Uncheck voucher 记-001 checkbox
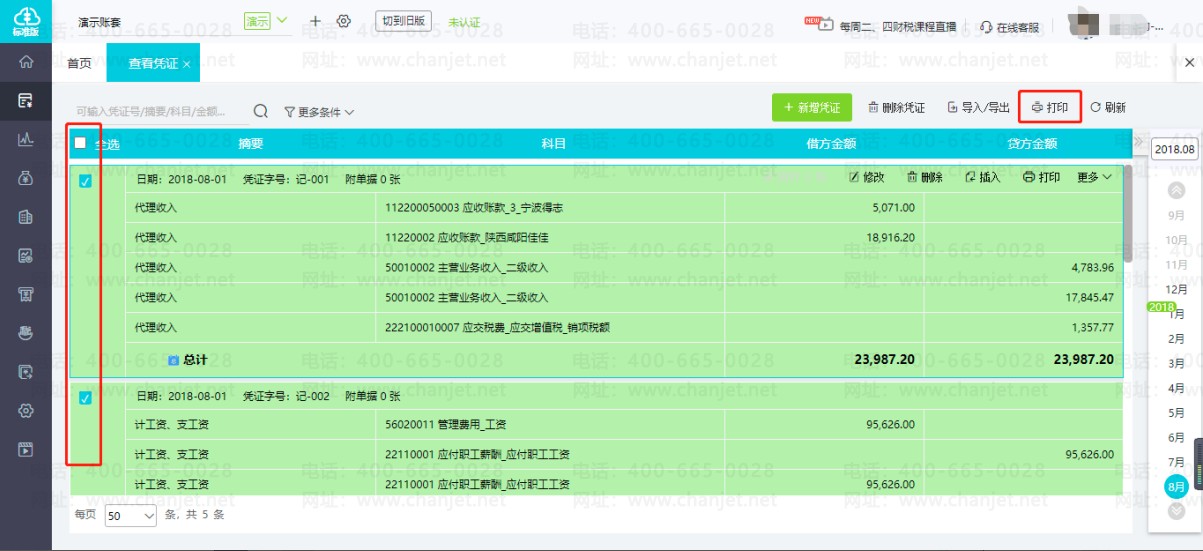Screen dimensions: 1203x551 point(85,181)
